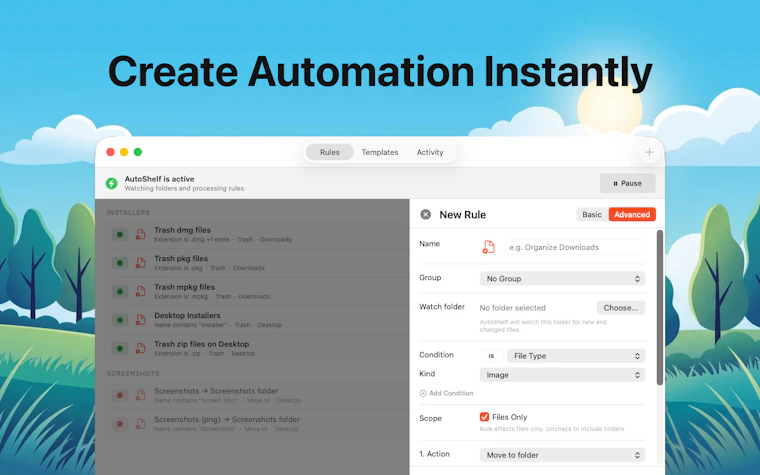
Task: Click the 'is' condition operator selector
Action: (x=491, y=356)
